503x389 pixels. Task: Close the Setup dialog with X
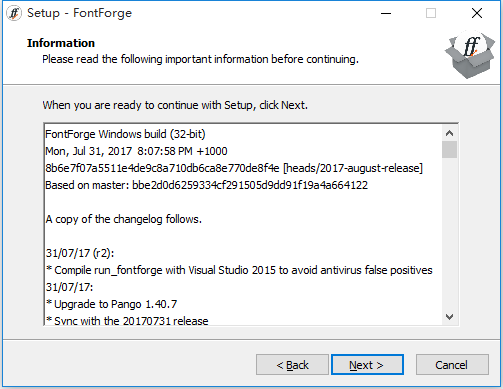click(477, 13)
